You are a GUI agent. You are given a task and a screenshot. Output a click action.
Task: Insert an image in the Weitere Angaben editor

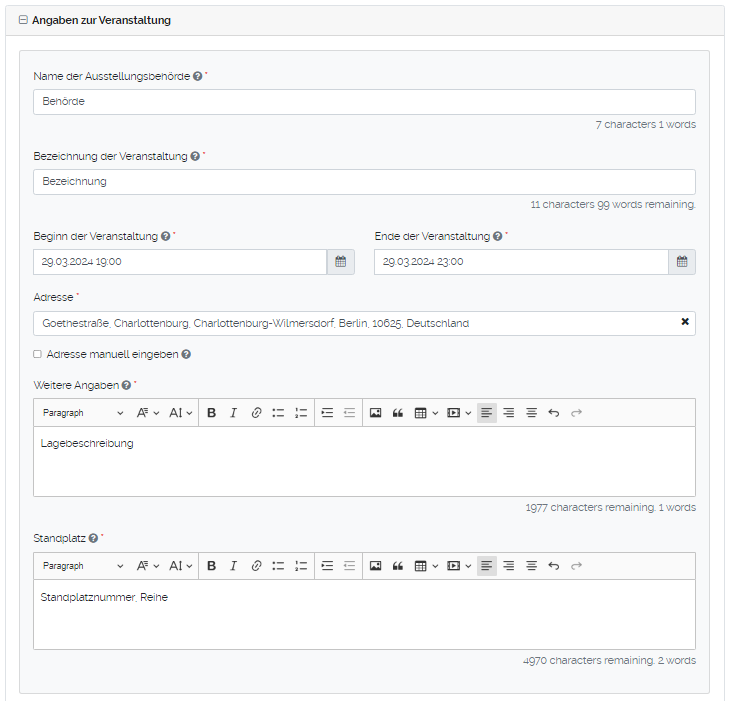pos(375,413)
